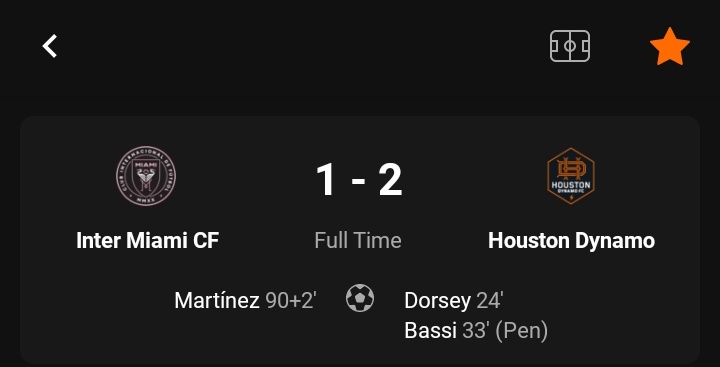Select goalscorer Dorsey
This screenshot has width=720, height=367.
click(438, 301)
